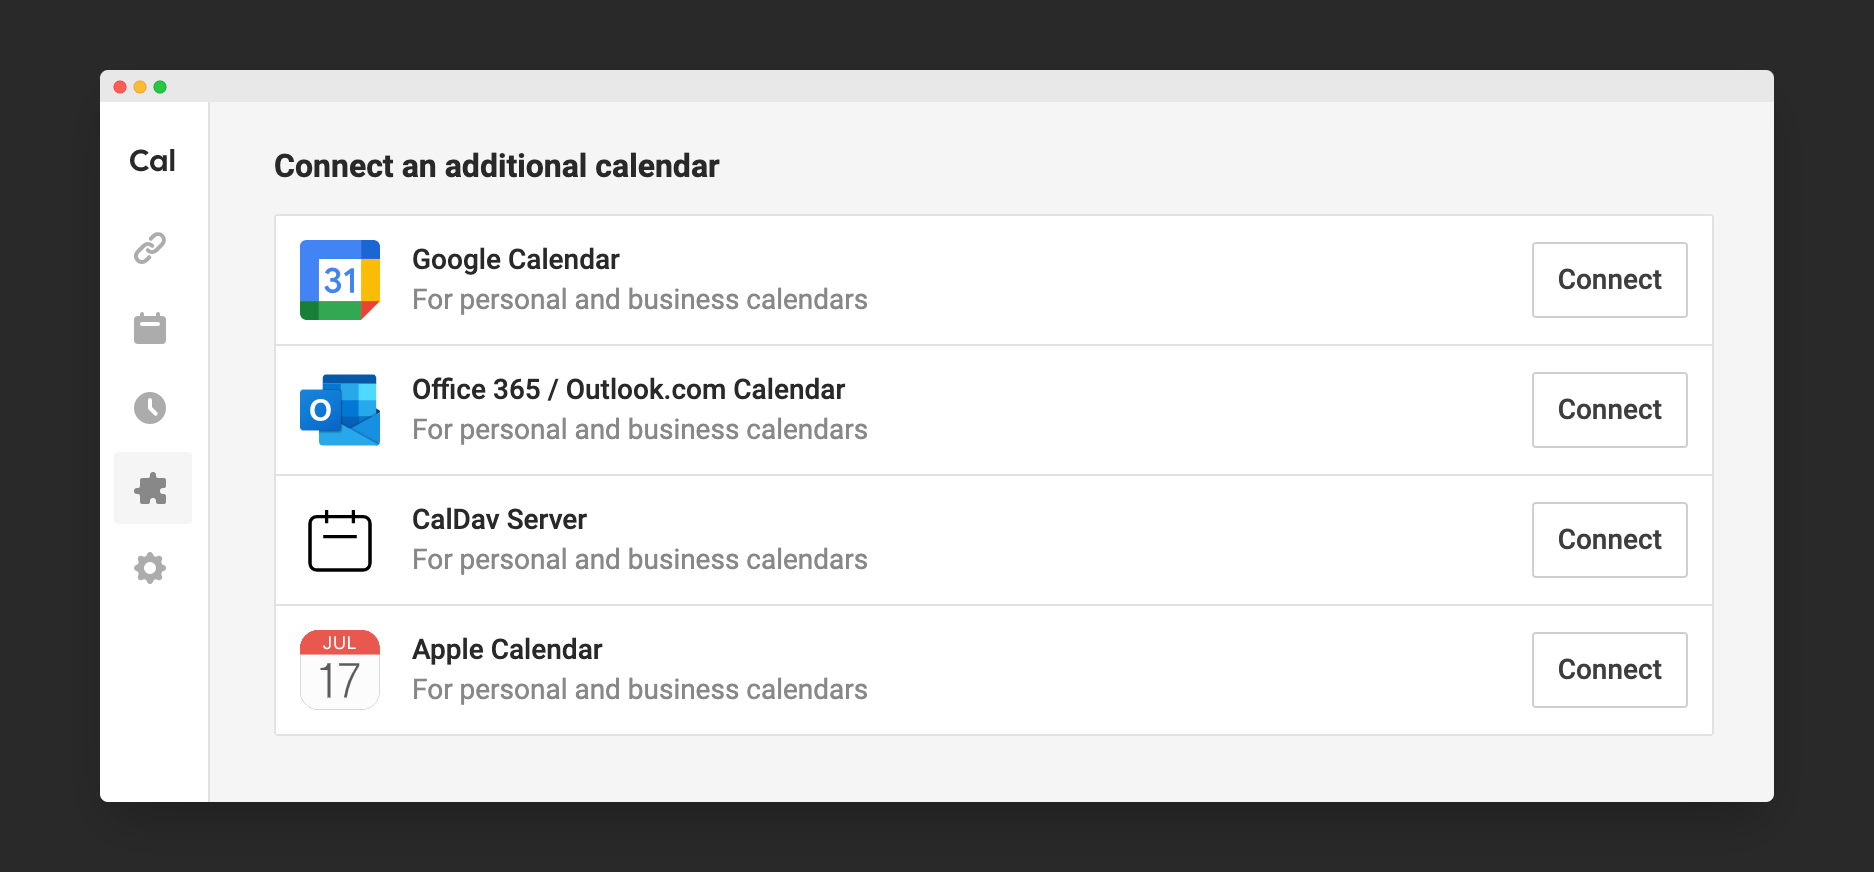The image size is (1874, 872).
Task: Open the availability clock sidebar icon
Action: [150, 408]
